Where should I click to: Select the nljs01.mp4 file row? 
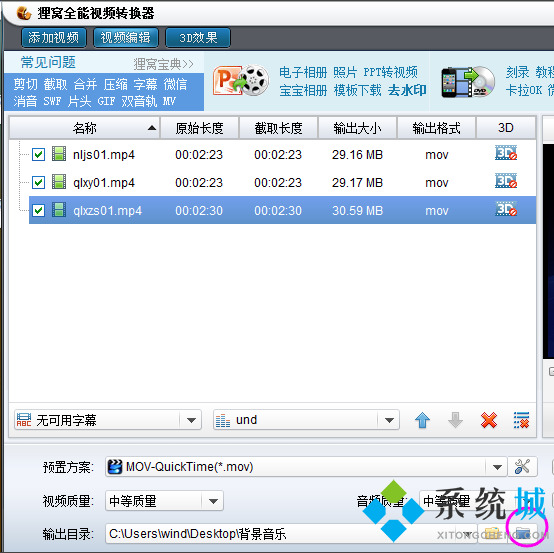(282, 154)
